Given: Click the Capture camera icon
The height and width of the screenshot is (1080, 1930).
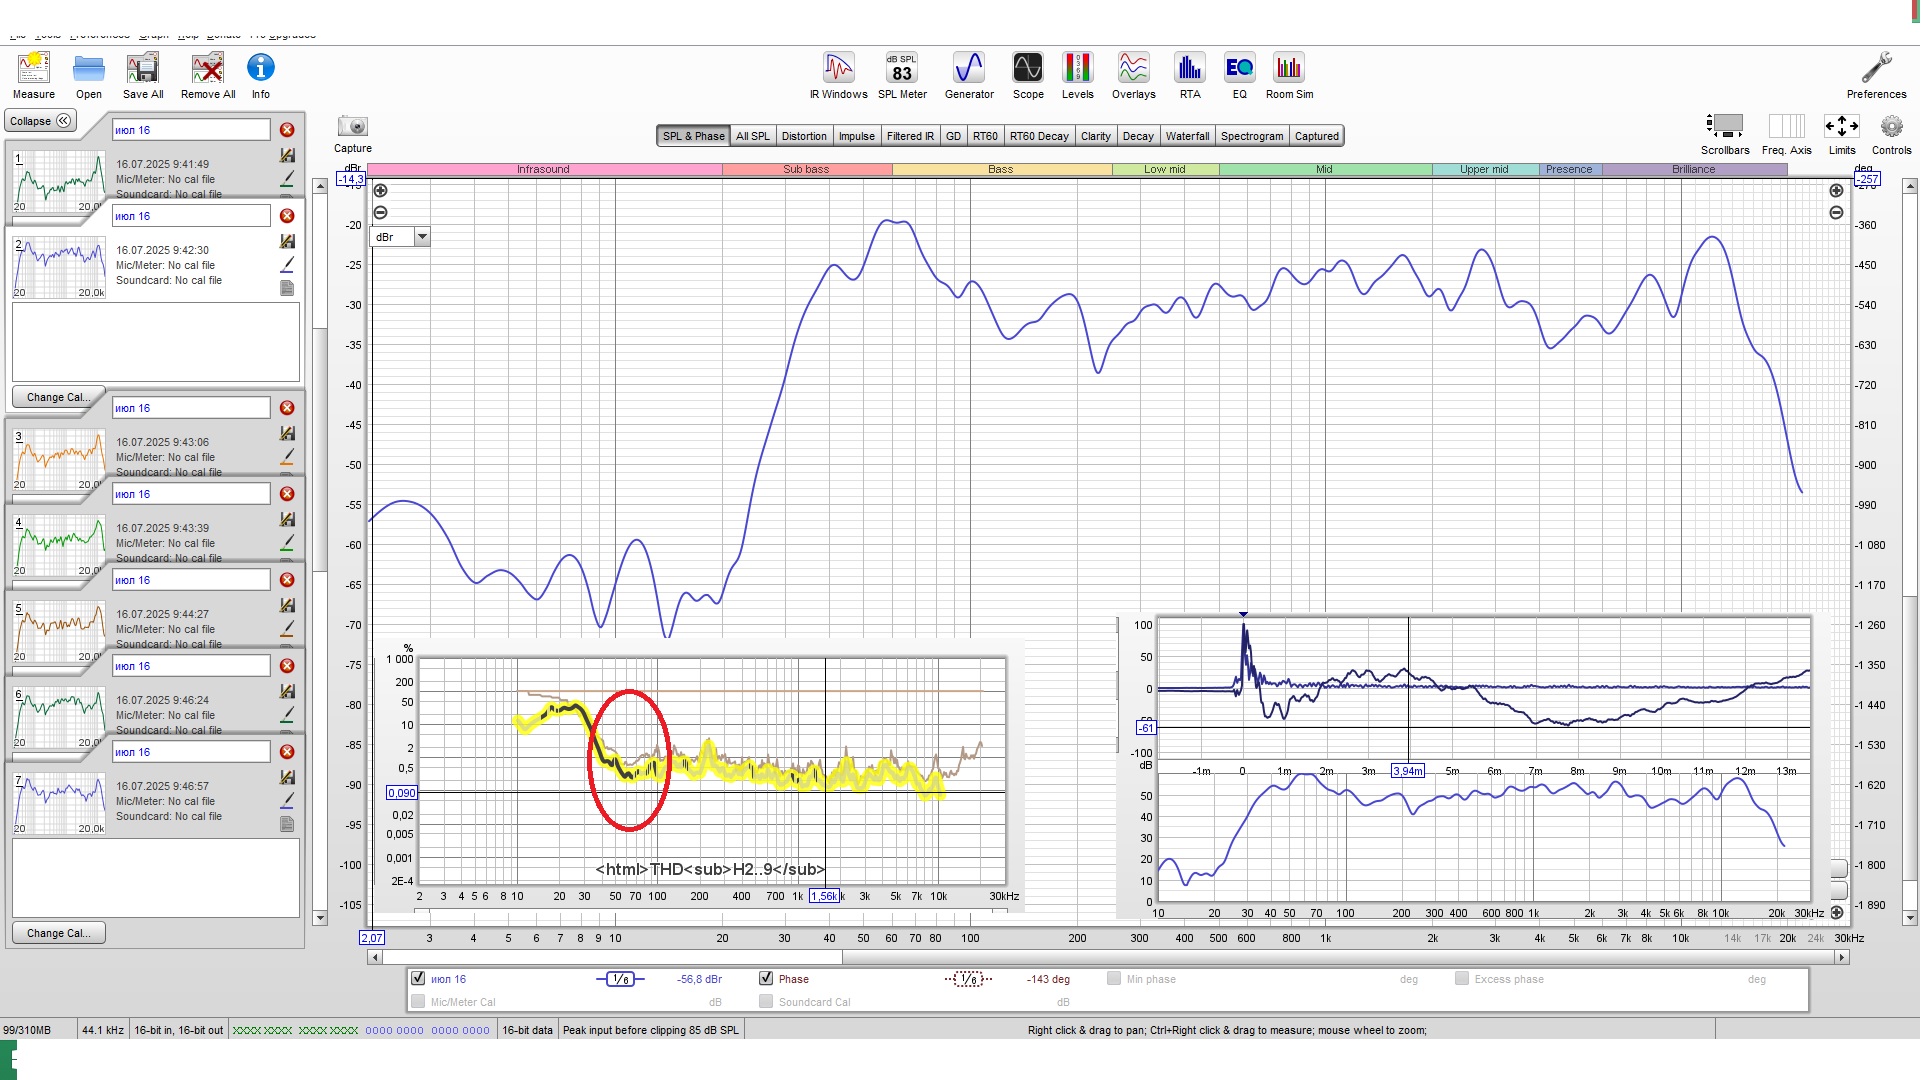Looking at the screenshot, I should tap(352, 127).
